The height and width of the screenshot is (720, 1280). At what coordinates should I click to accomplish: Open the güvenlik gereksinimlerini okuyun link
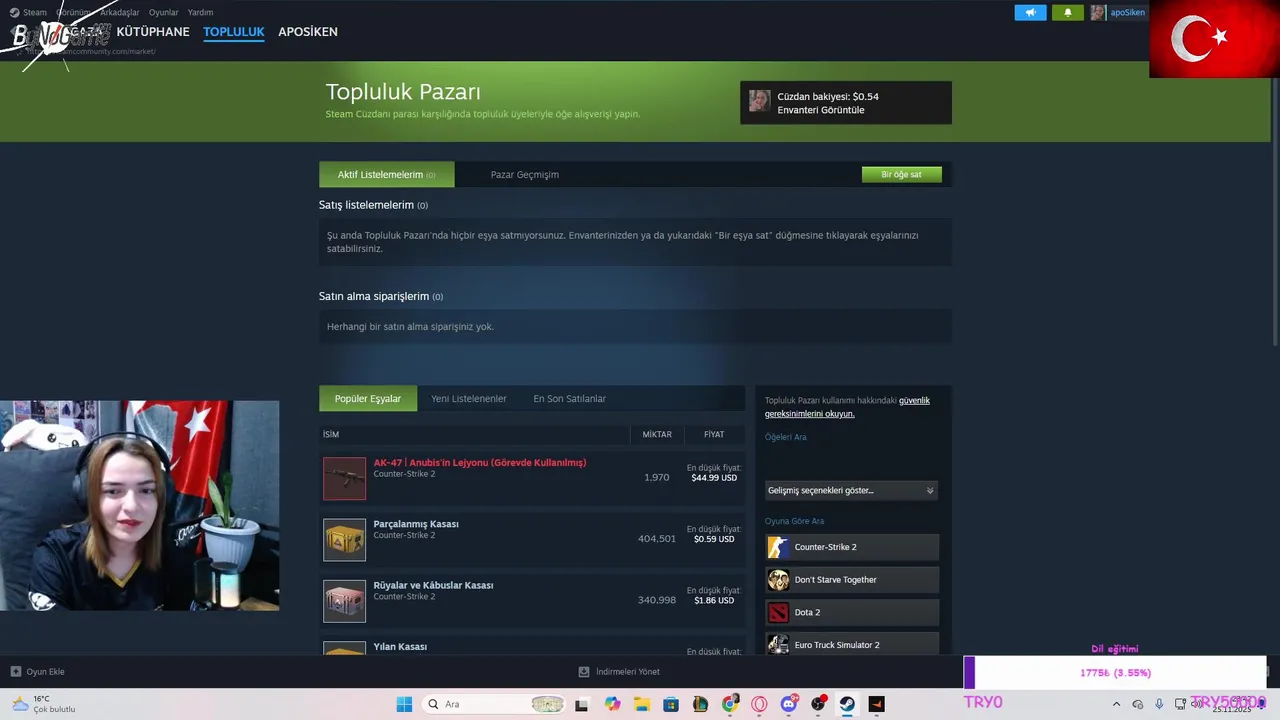pos(847,407)
